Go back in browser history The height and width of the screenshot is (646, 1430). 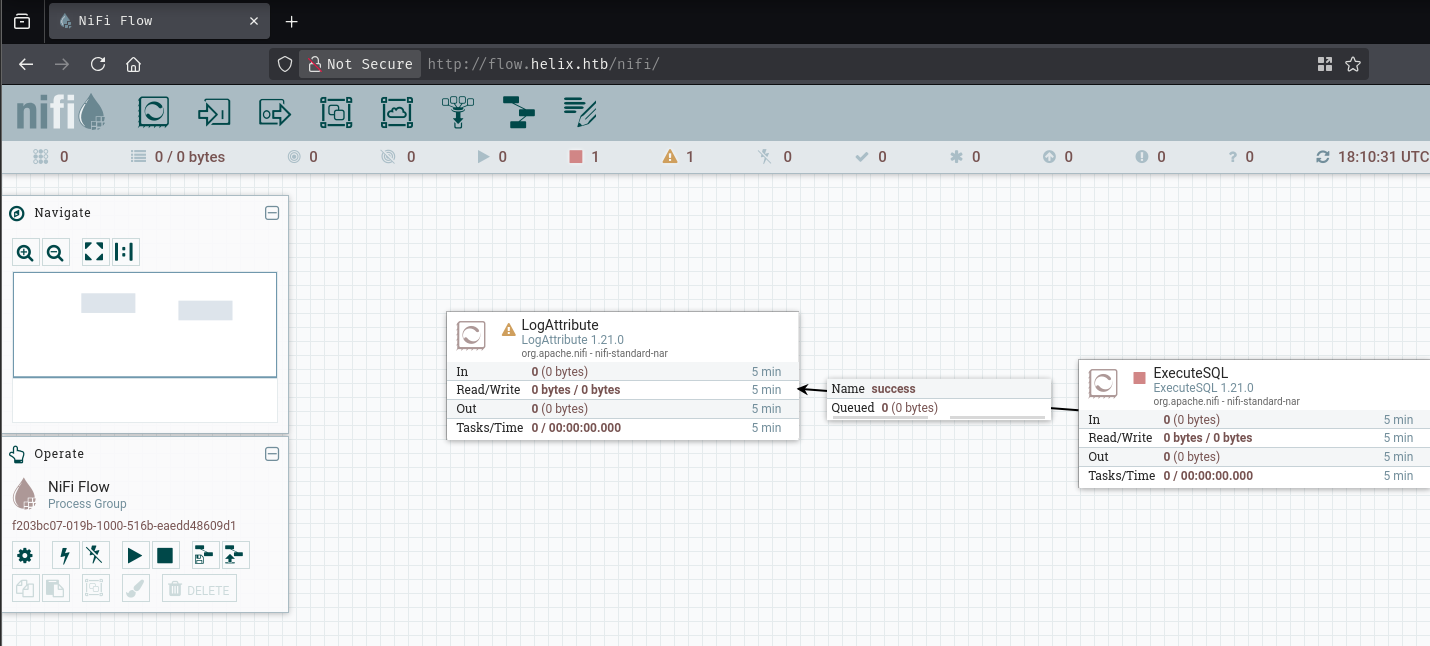point(26,64)
